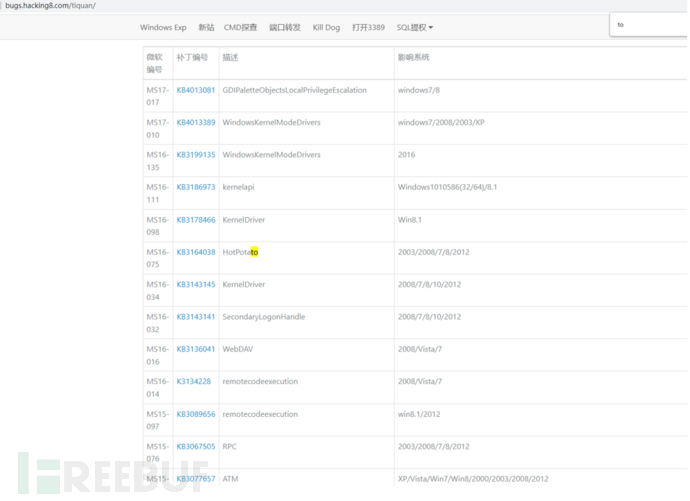Screen dimensions: 690x501
Task: Select the ATM description
Action: [230, 479]
